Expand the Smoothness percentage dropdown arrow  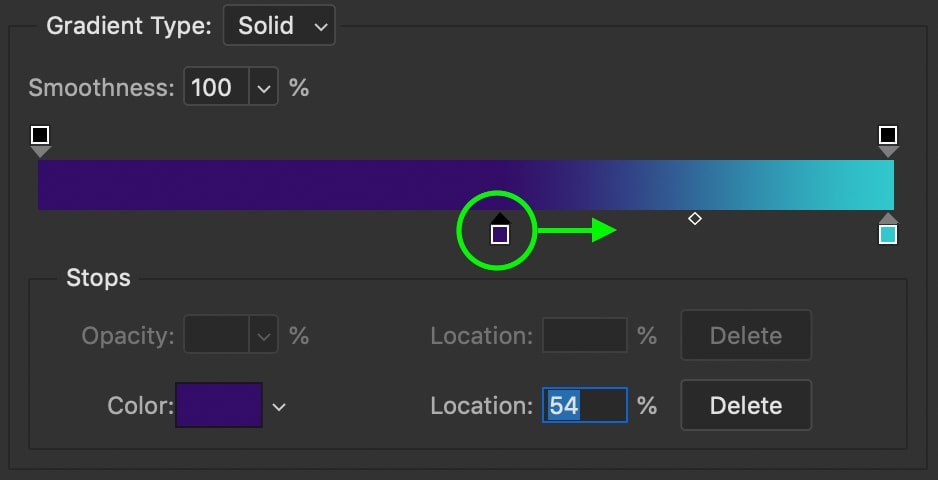[x=264, y=87]
